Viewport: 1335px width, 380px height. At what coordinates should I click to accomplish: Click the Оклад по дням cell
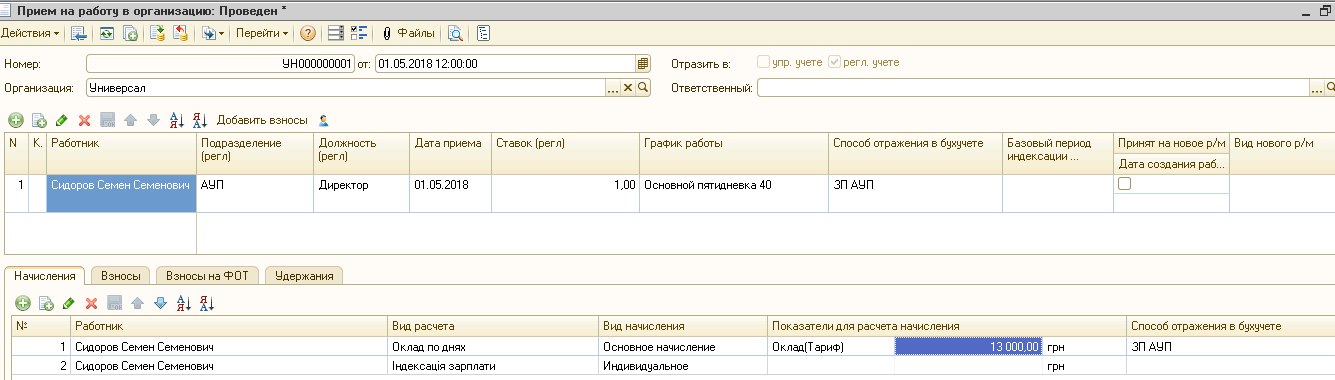point(494,347)
